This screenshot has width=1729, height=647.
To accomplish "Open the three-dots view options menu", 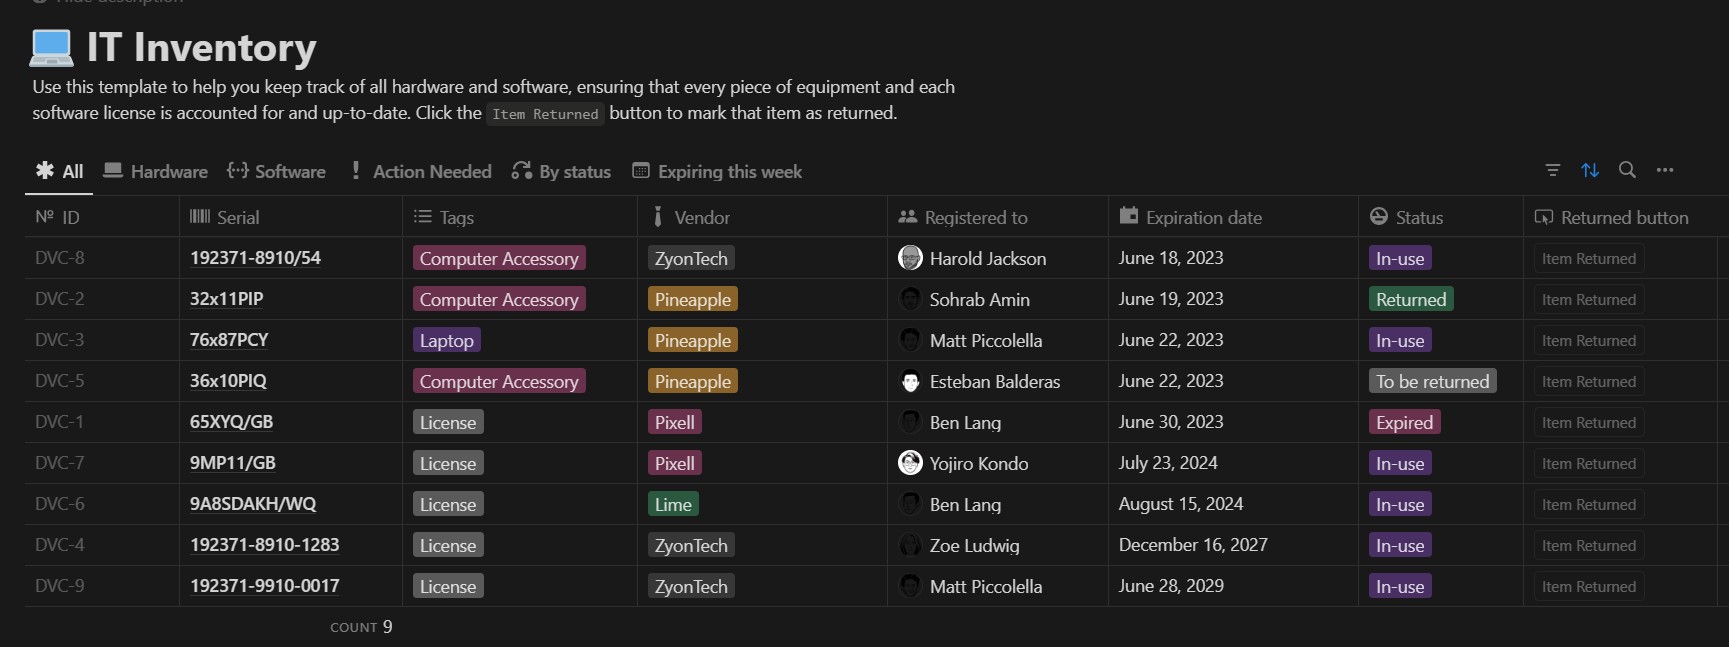I will click(1665, 170).
